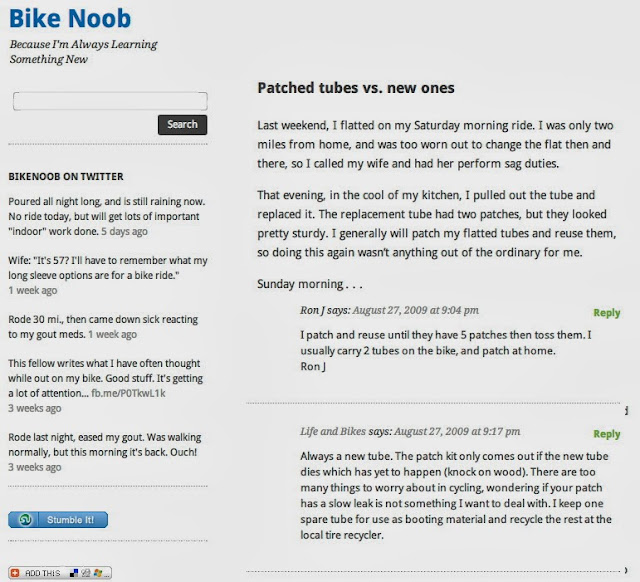Click the orange AddThis plus icon

click(15, 573)
